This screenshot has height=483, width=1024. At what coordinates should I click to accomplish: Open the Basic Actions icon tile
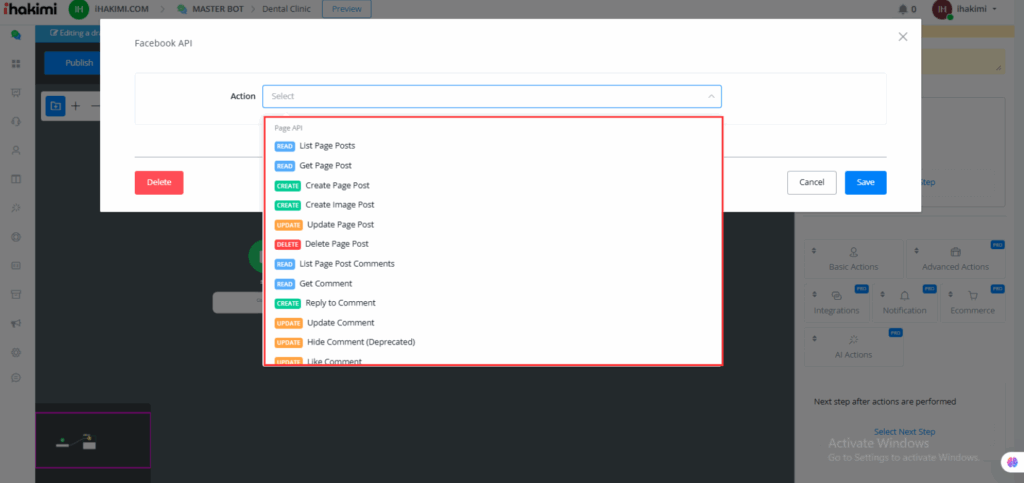click(853, 258)
